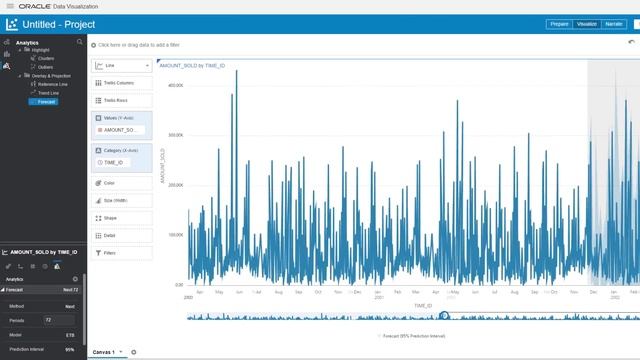The image size is (640, 360).
Task: Change the Method value Next
Action: [70, 307]
